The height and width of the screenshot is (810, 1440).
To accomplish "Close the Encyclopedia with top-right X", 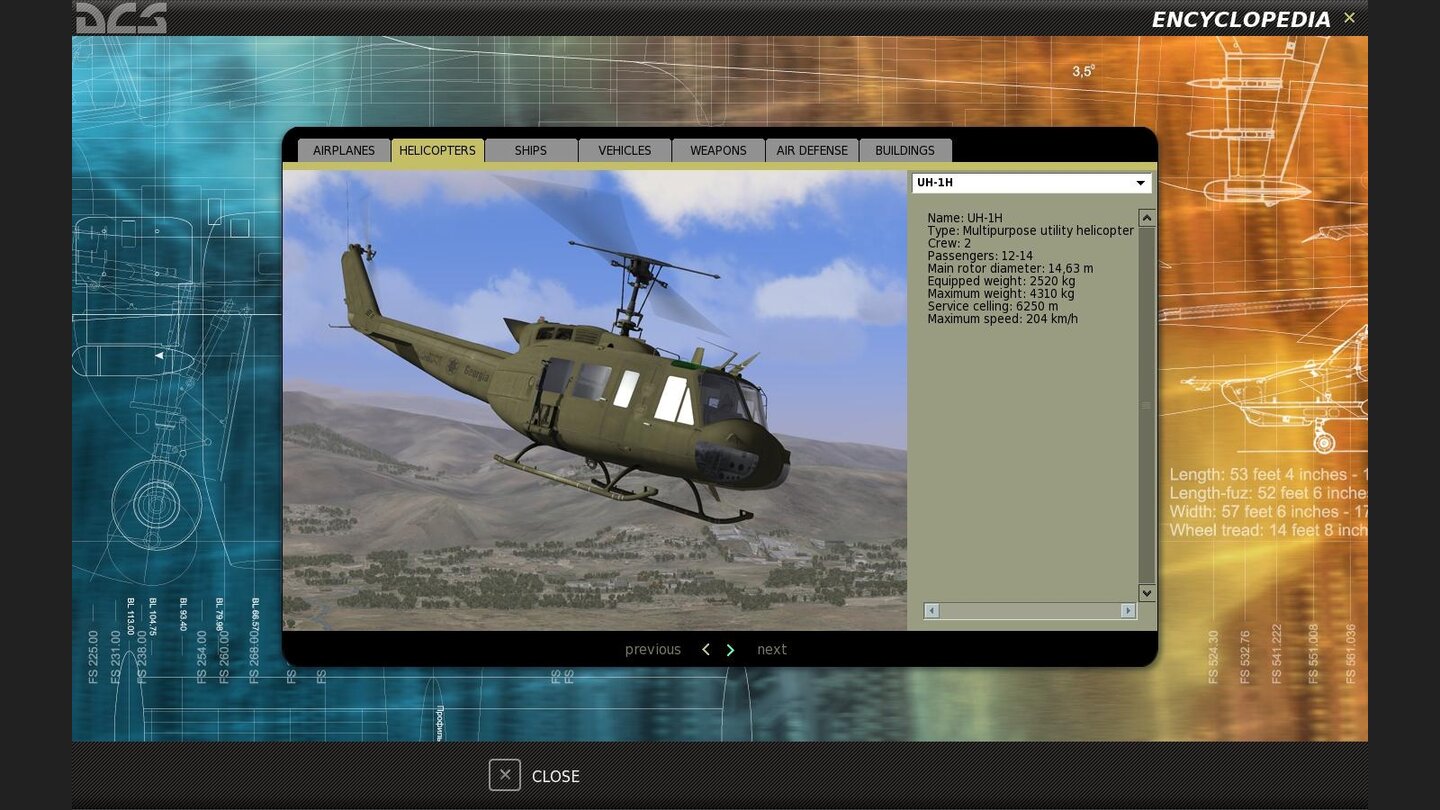I will click(1349, 17).
